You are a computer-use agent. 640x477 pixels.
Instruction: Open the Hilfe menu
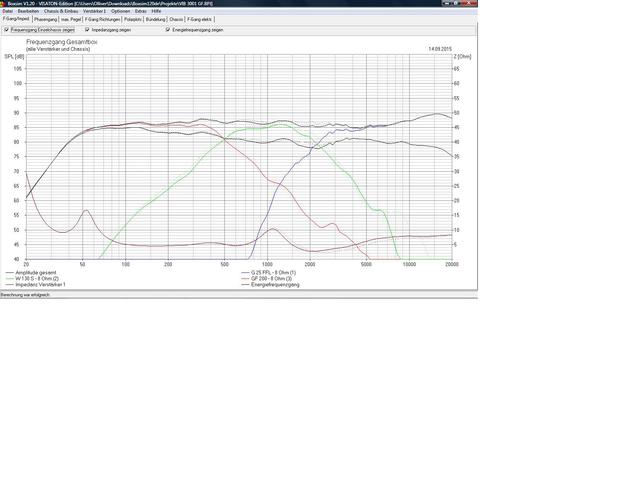point(156,11)
